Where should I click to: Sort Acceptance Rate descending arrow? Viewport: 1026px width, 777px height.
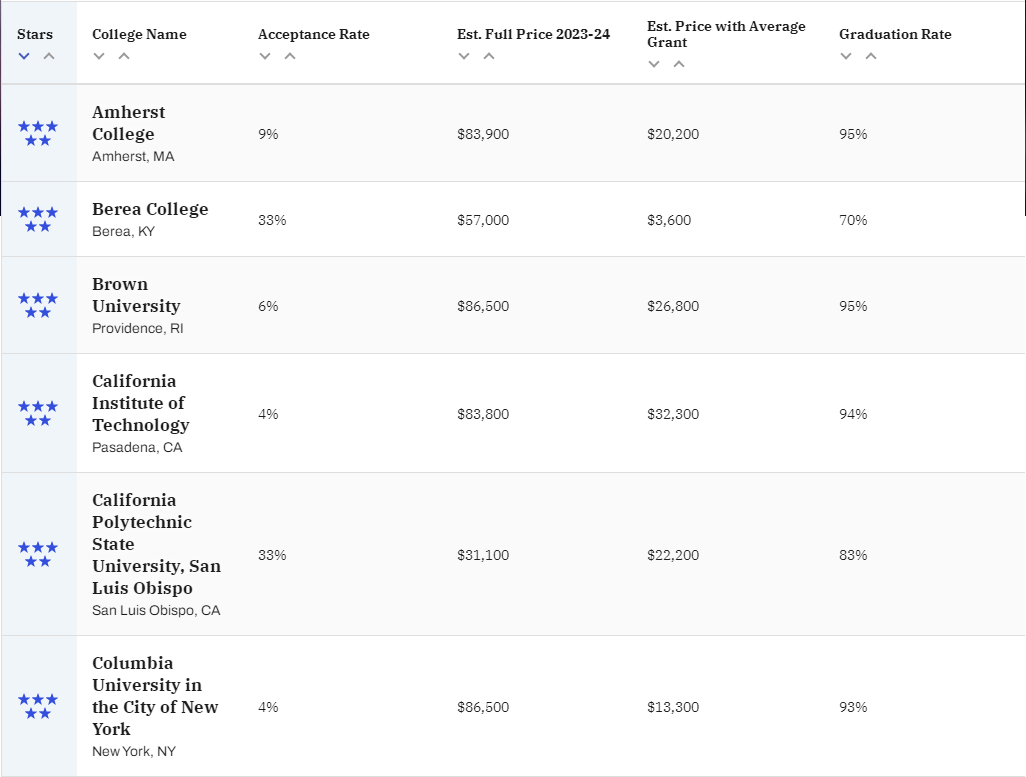coord(265,56)
